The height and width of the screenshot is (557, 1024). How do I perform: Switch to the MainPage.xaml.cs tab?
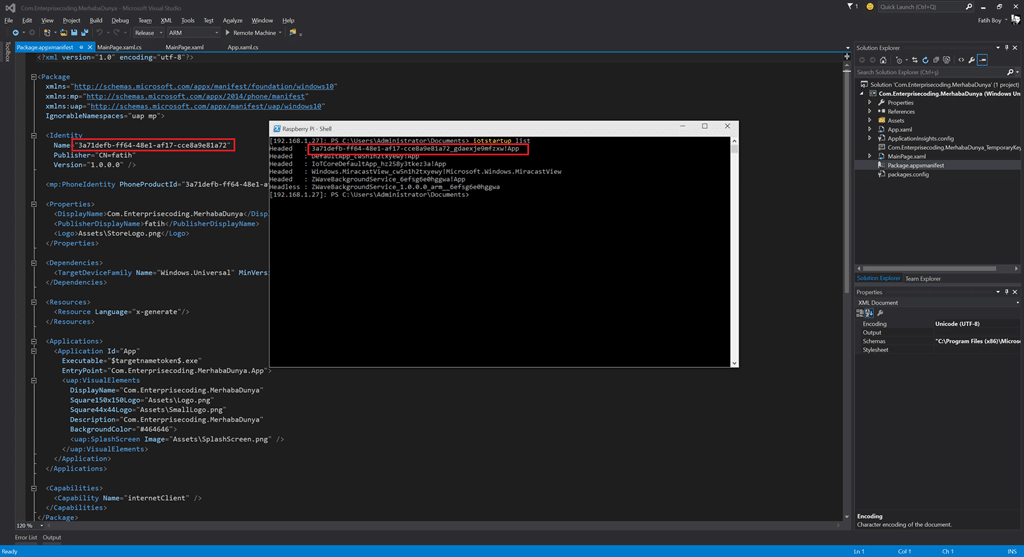click(120, 47)
